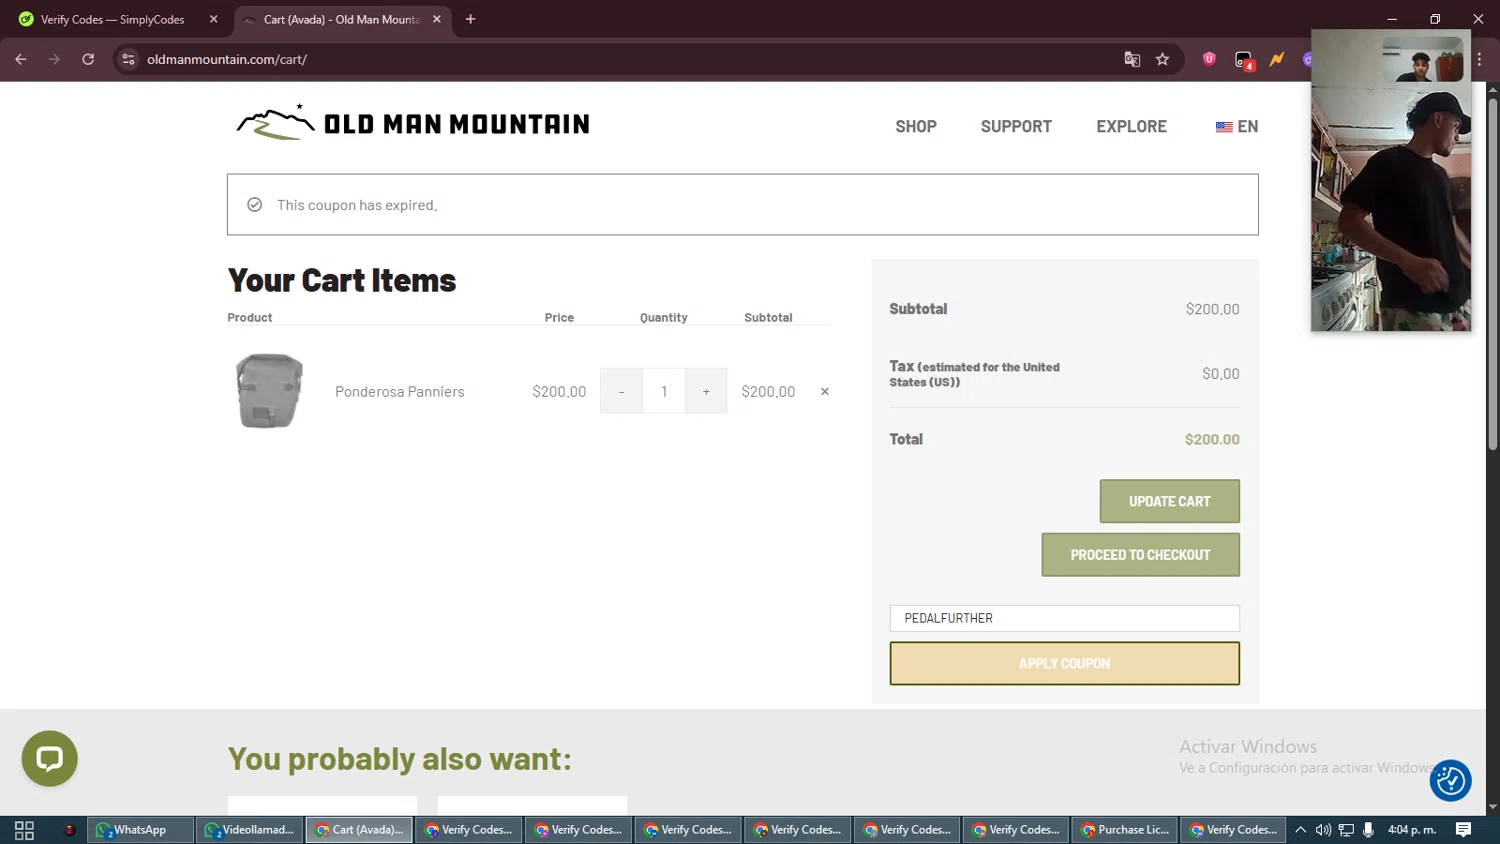Switch to Purchase Lic... taskbar window
1500x844 pixels.
[x=1125, y=830]
